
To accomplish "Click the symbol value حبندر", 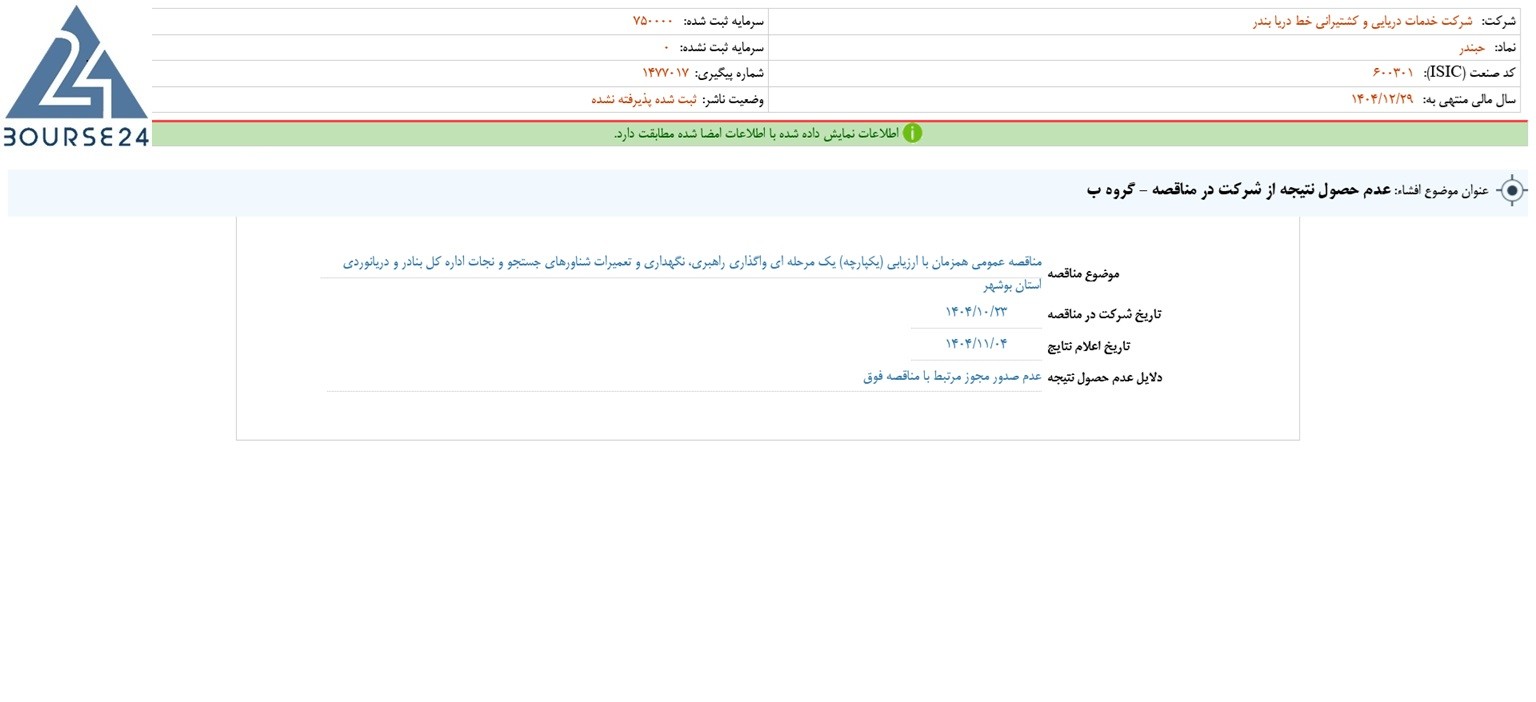I will click(1473, 47).
